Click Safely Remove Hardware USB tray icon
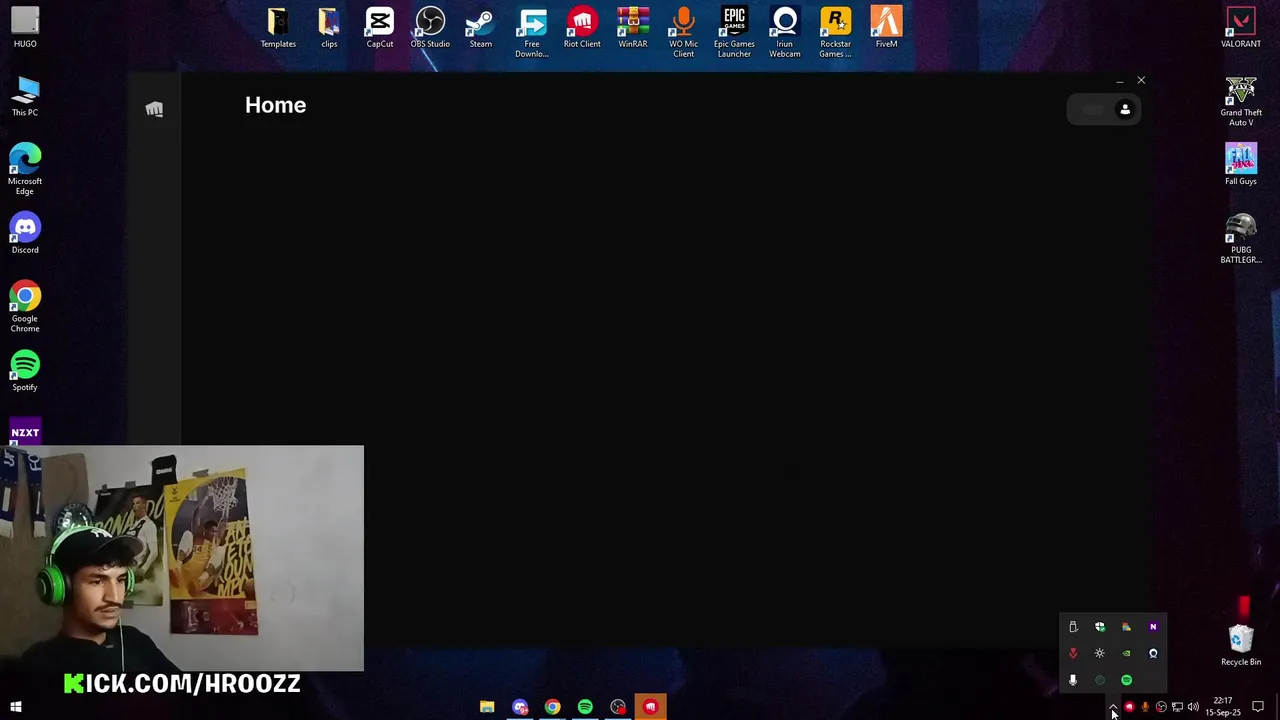Screen dimensions: 1280x720 click(1073, 627)
